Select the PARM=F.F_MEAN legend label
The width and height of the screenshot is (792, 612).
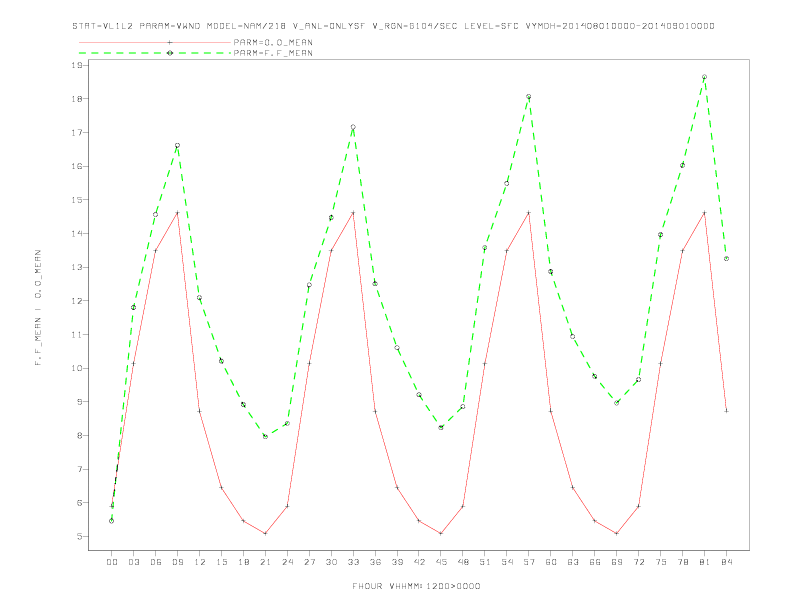pyautogui.click(x=273, y=53)
